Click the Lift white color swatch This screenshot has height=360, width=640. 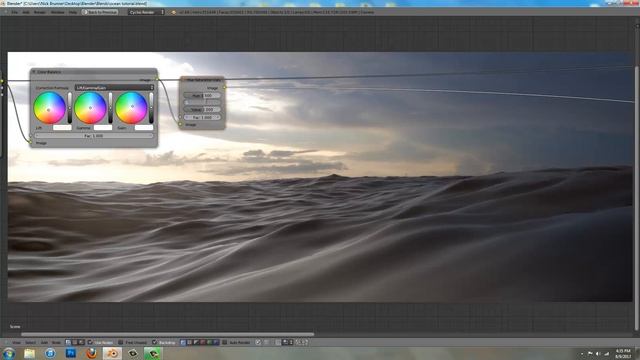(x=62, y=127)
